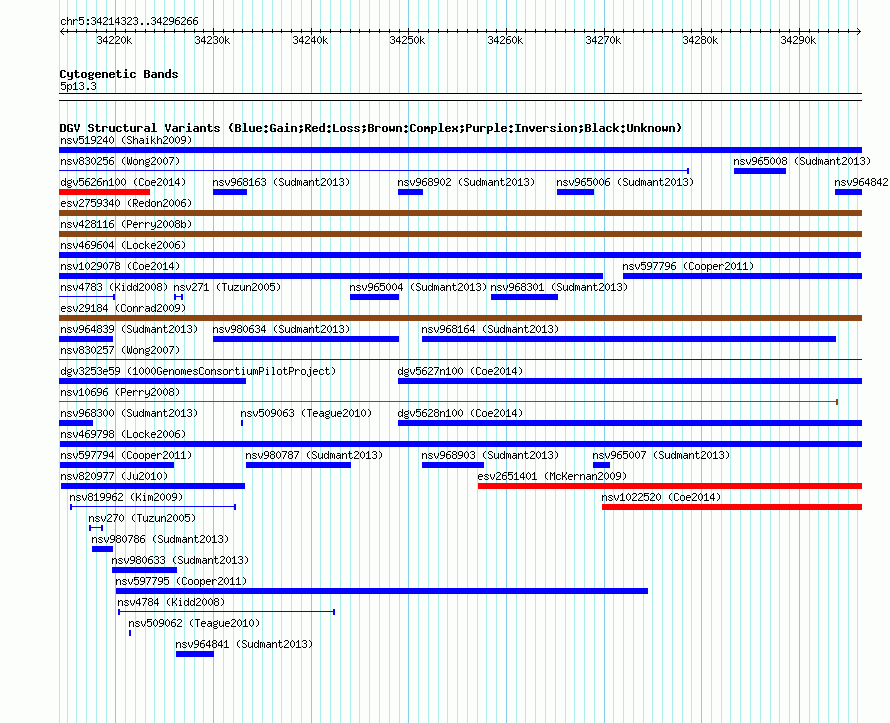Open nsv964841 (Sudmant2013) label
Screen dimensions: 890x723
point(244,644)
